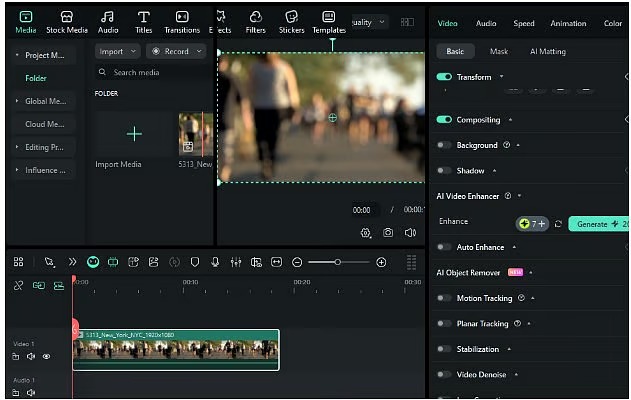Enable the Video Denoise switch

pos(444,374)
